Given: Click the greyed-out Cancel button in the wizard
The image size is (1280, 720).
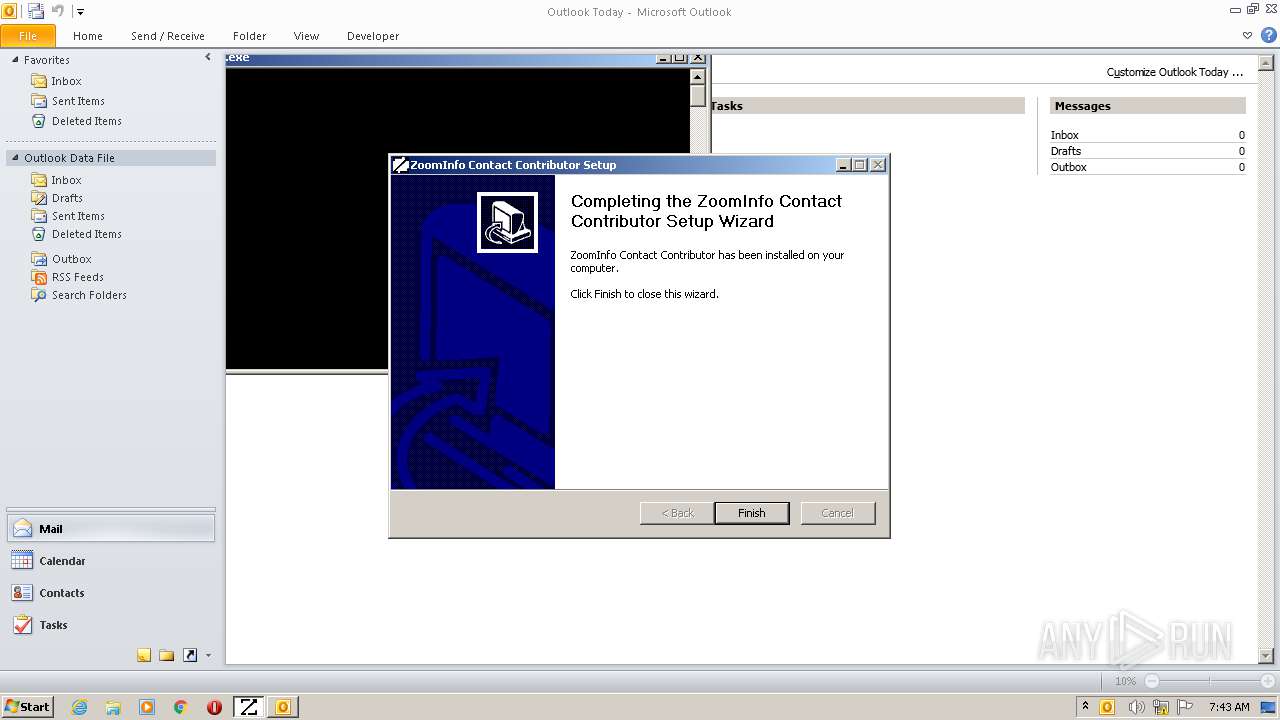Looking at the screenshot, I should pyautogui.click(x=837, y=513).
